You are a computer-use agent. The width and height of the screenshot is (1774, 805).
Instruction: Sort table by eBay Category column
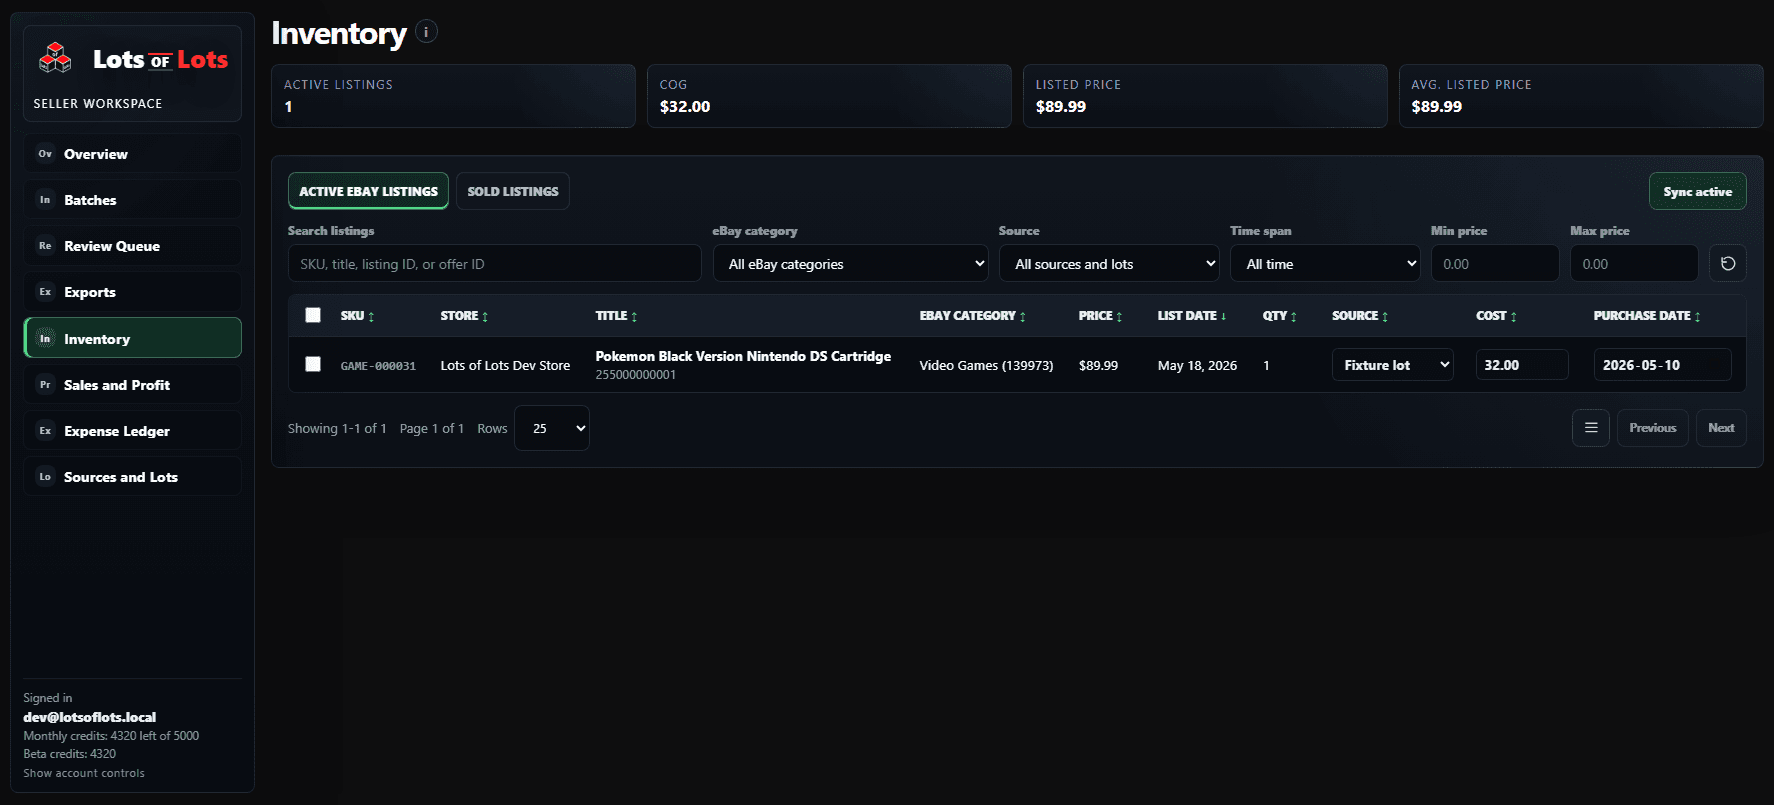point(972,316)
